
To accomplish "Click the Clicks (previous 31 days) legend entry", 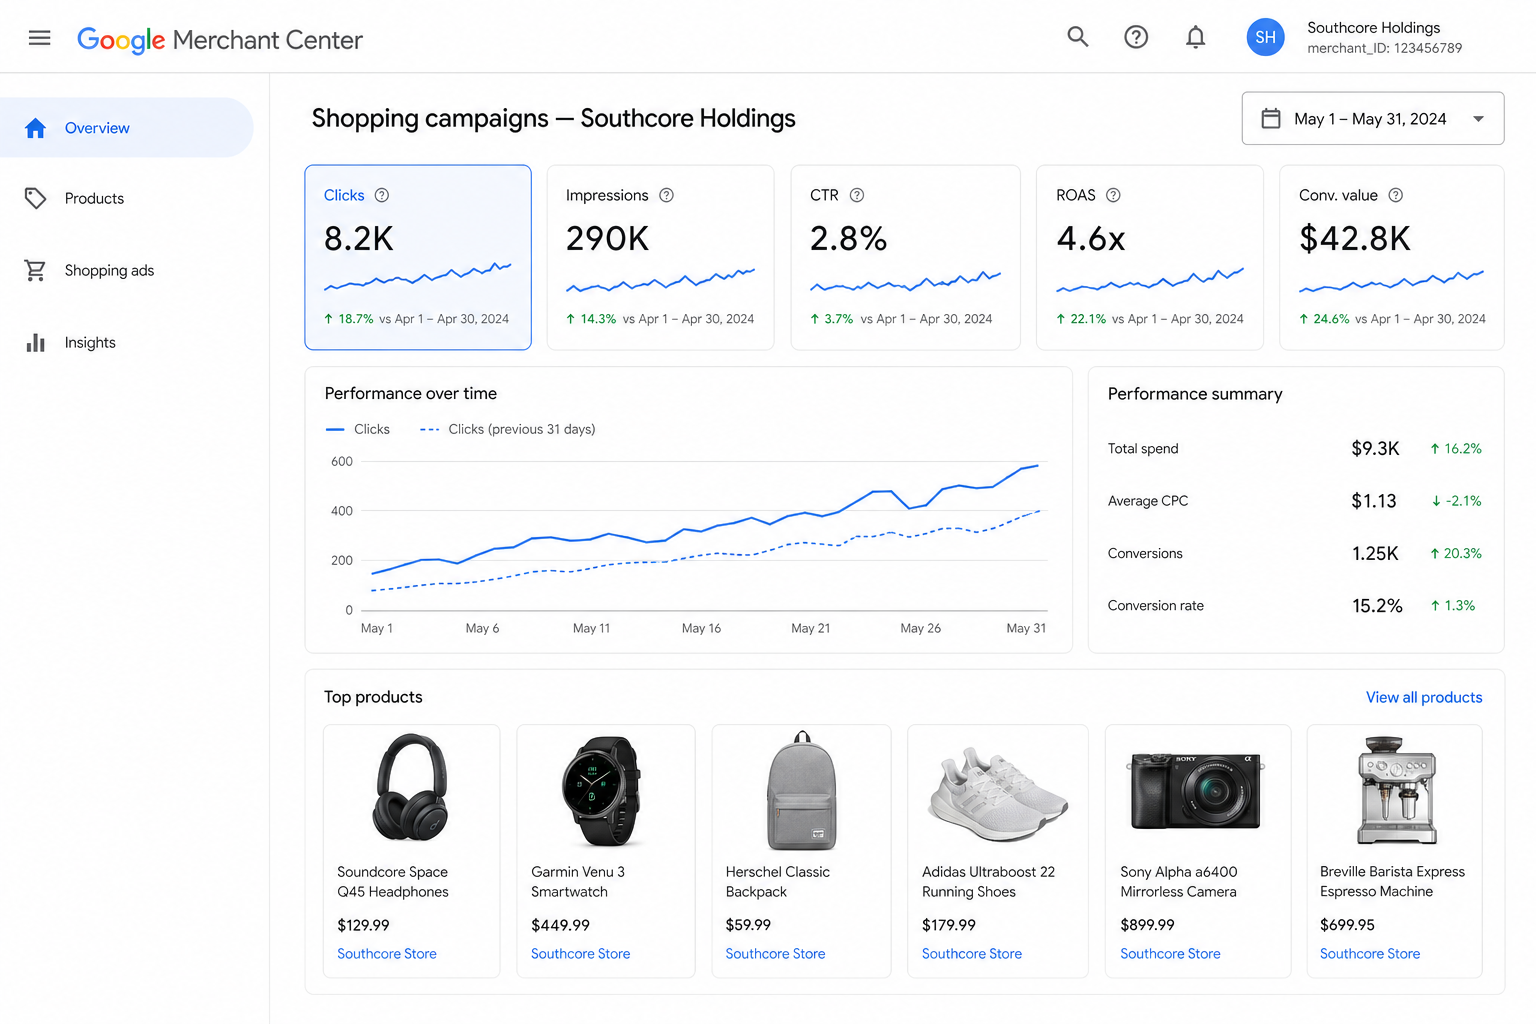I will (508, 429).
